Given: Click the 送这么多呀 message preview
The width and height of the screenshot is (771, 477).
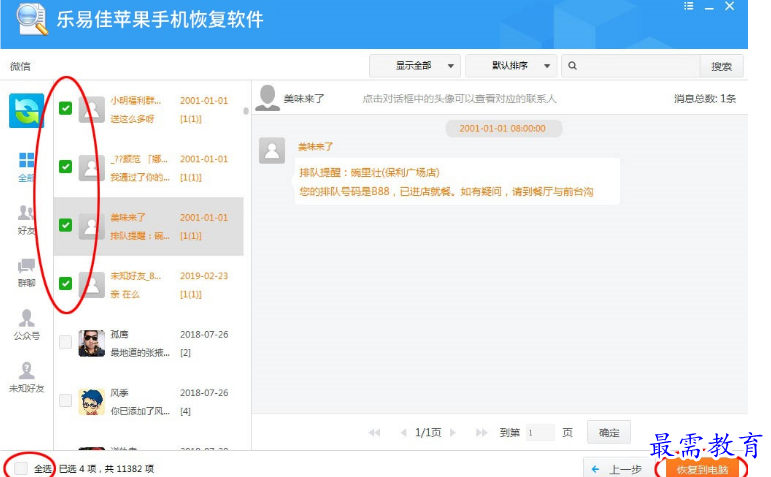Looking at the screenshot, I should [132, 119].
